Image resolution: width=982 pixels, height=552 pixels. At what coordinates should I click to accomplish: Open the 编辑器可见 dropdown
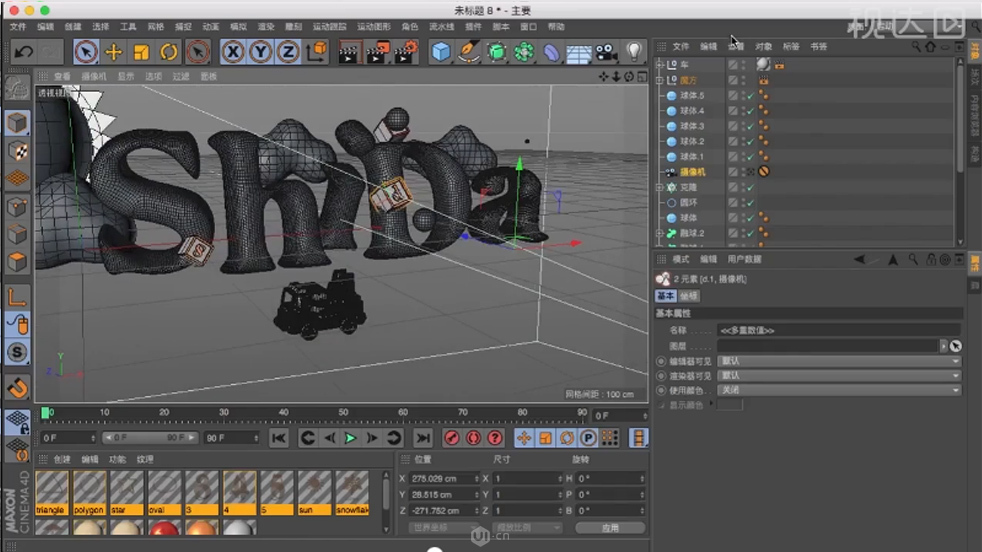839,361
